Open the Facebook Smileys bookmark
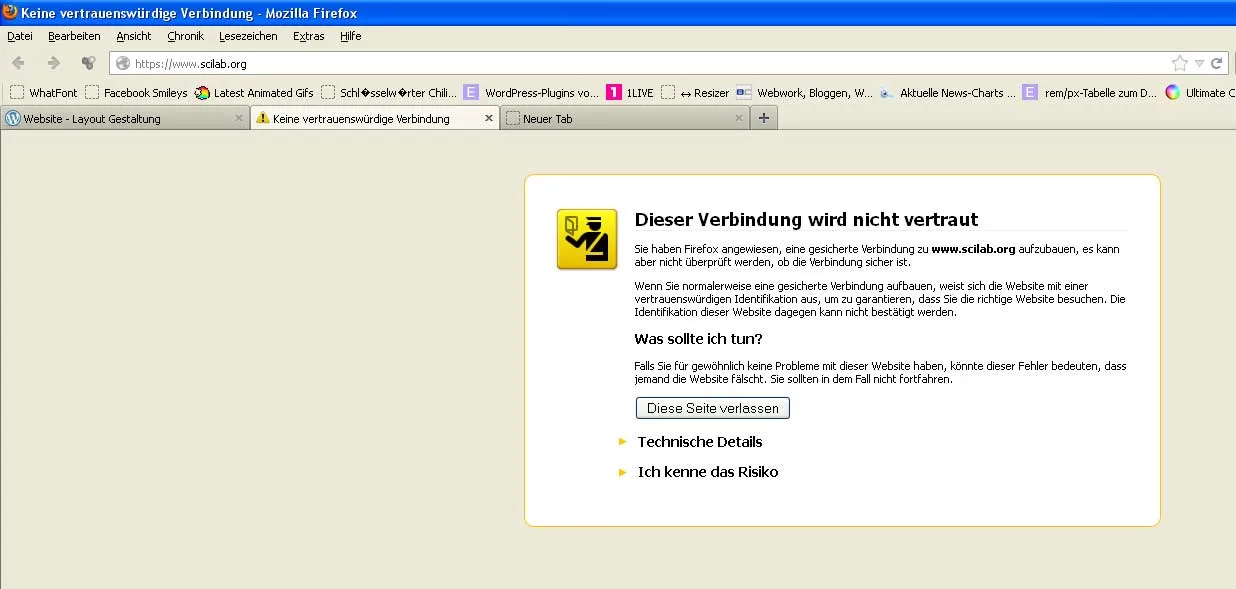This screenshot has width=1236, height=589. (136, 93)
